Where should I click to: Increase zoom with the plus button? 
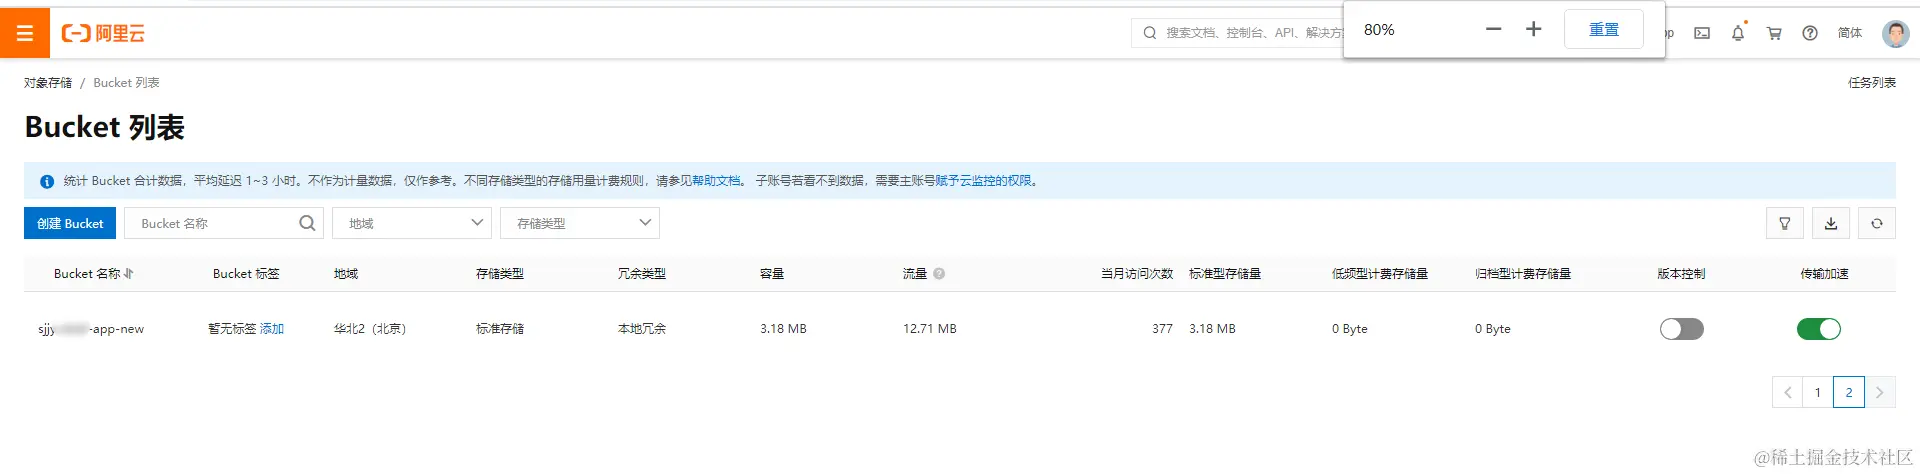(1534, 29)
